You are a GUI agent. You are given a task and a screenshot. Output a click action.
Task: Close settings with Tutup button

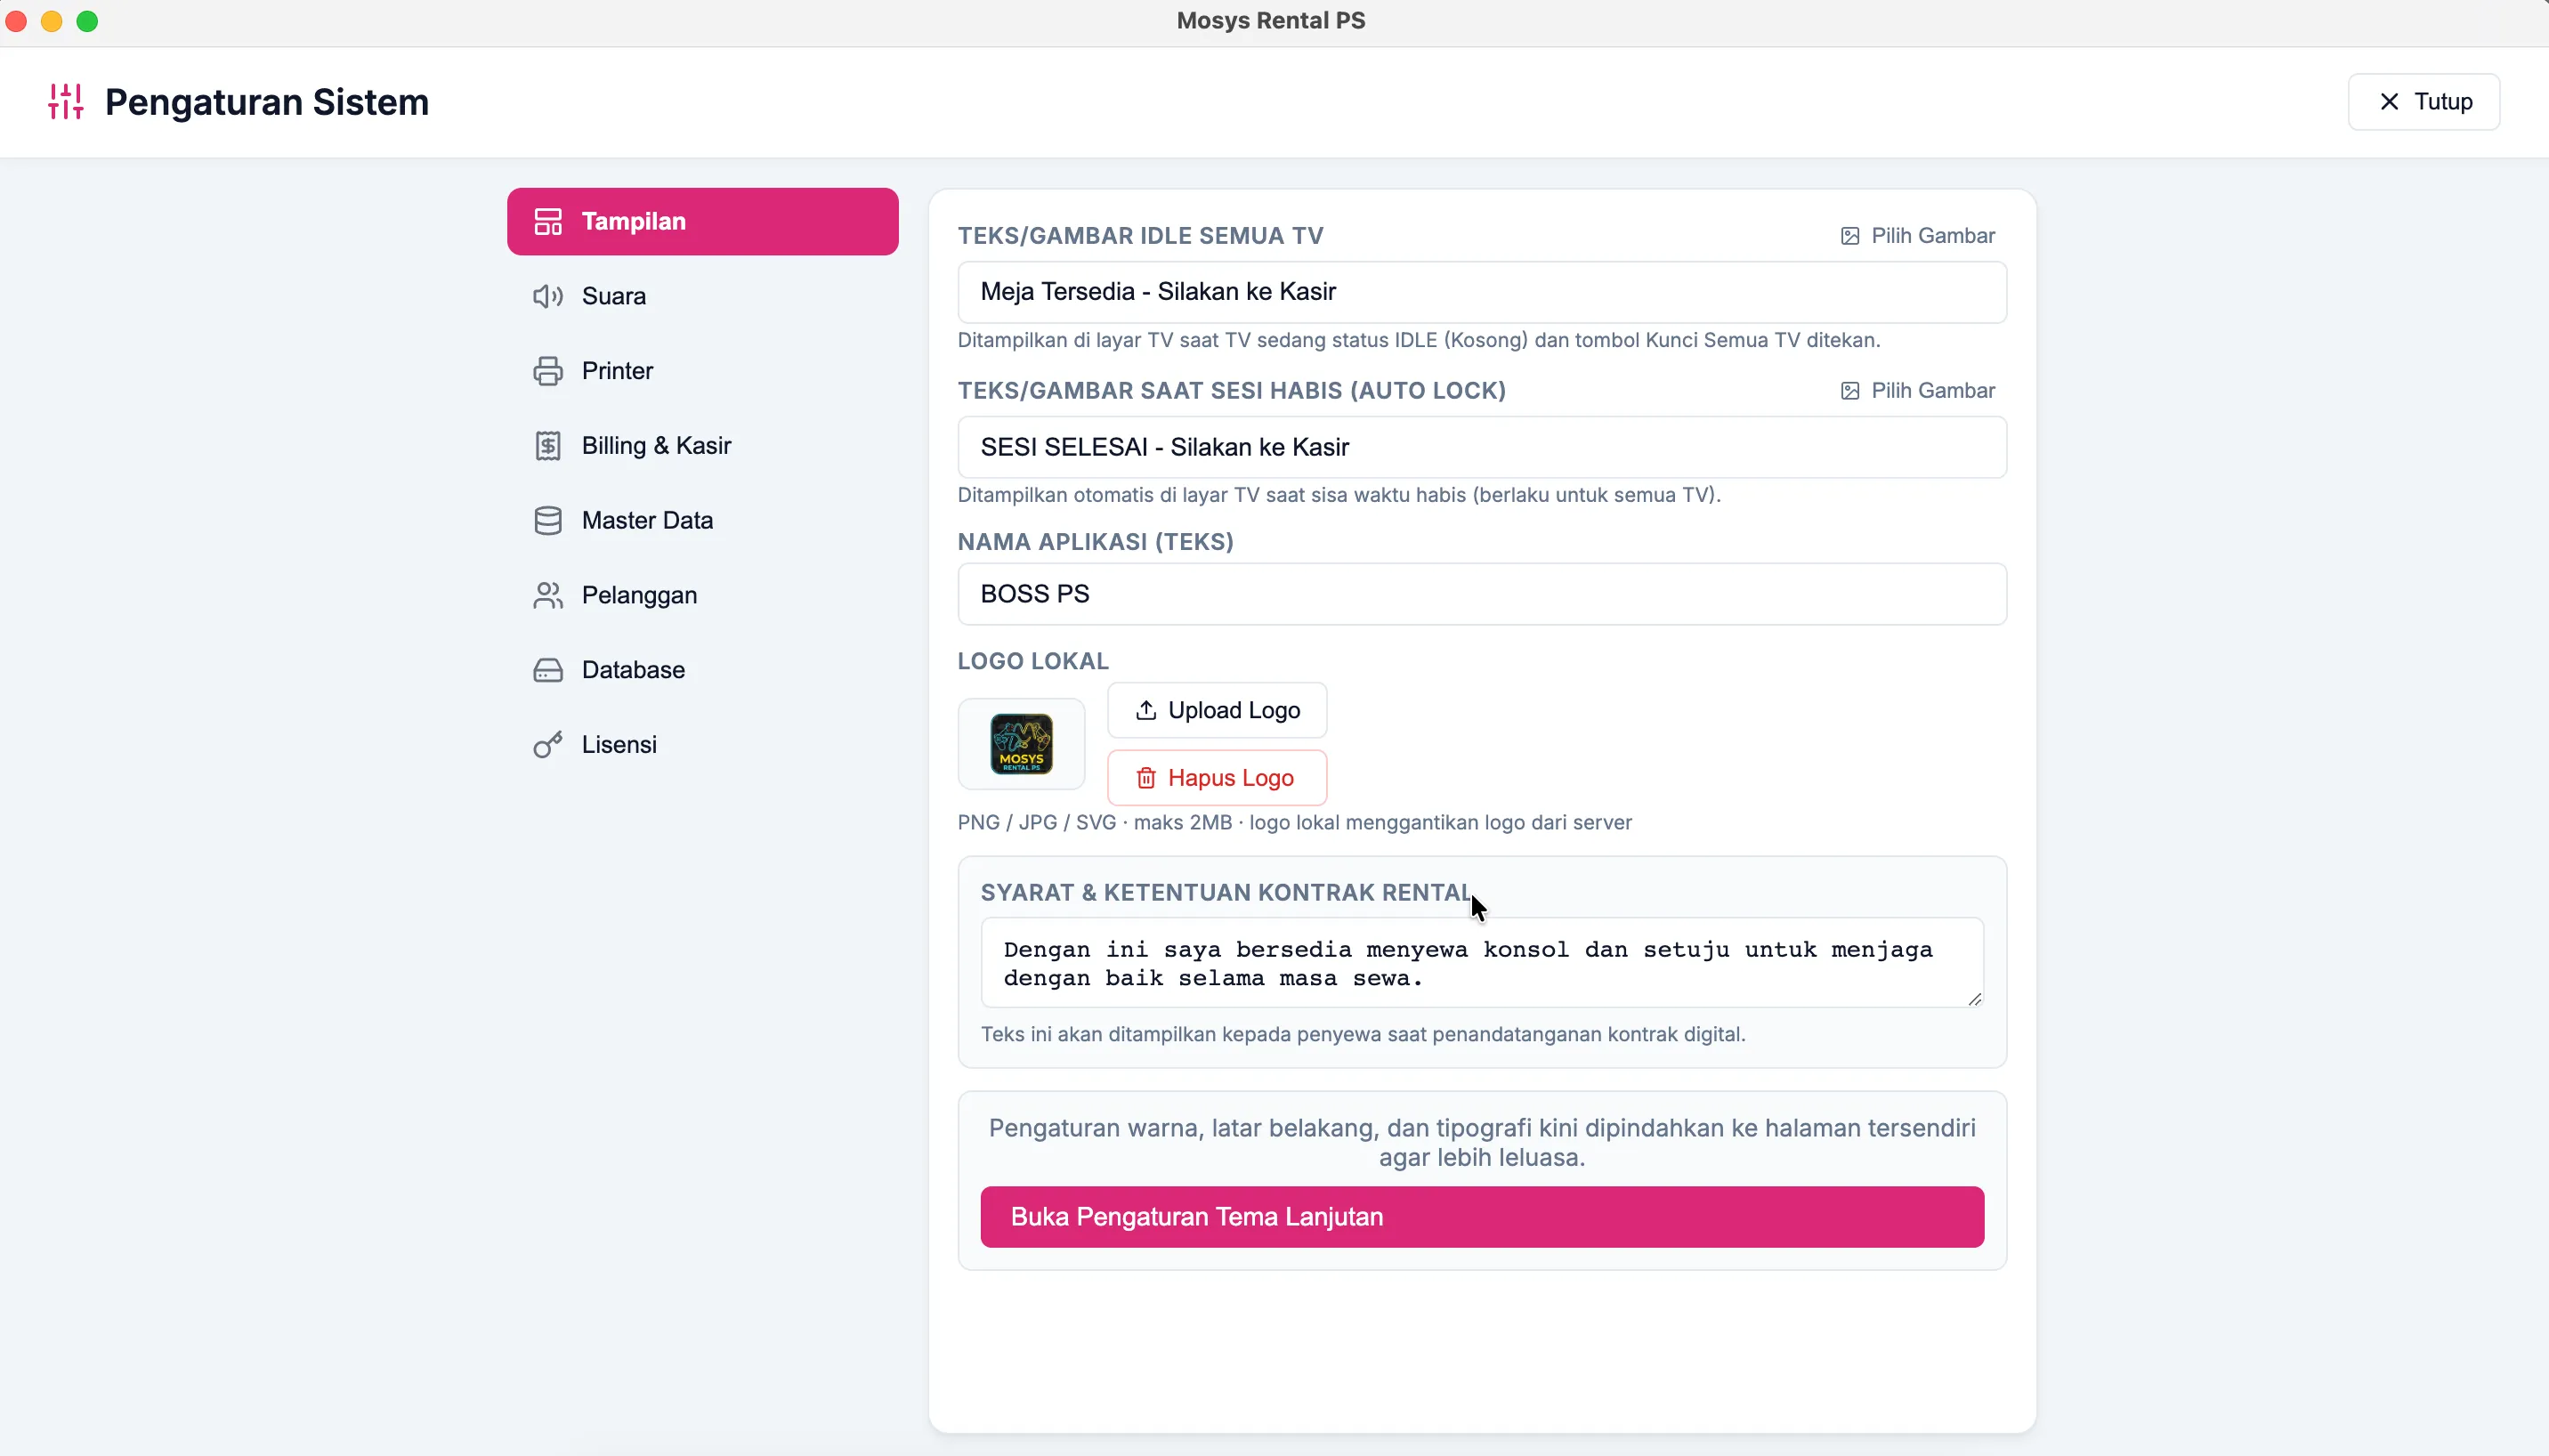[2424, 101]
